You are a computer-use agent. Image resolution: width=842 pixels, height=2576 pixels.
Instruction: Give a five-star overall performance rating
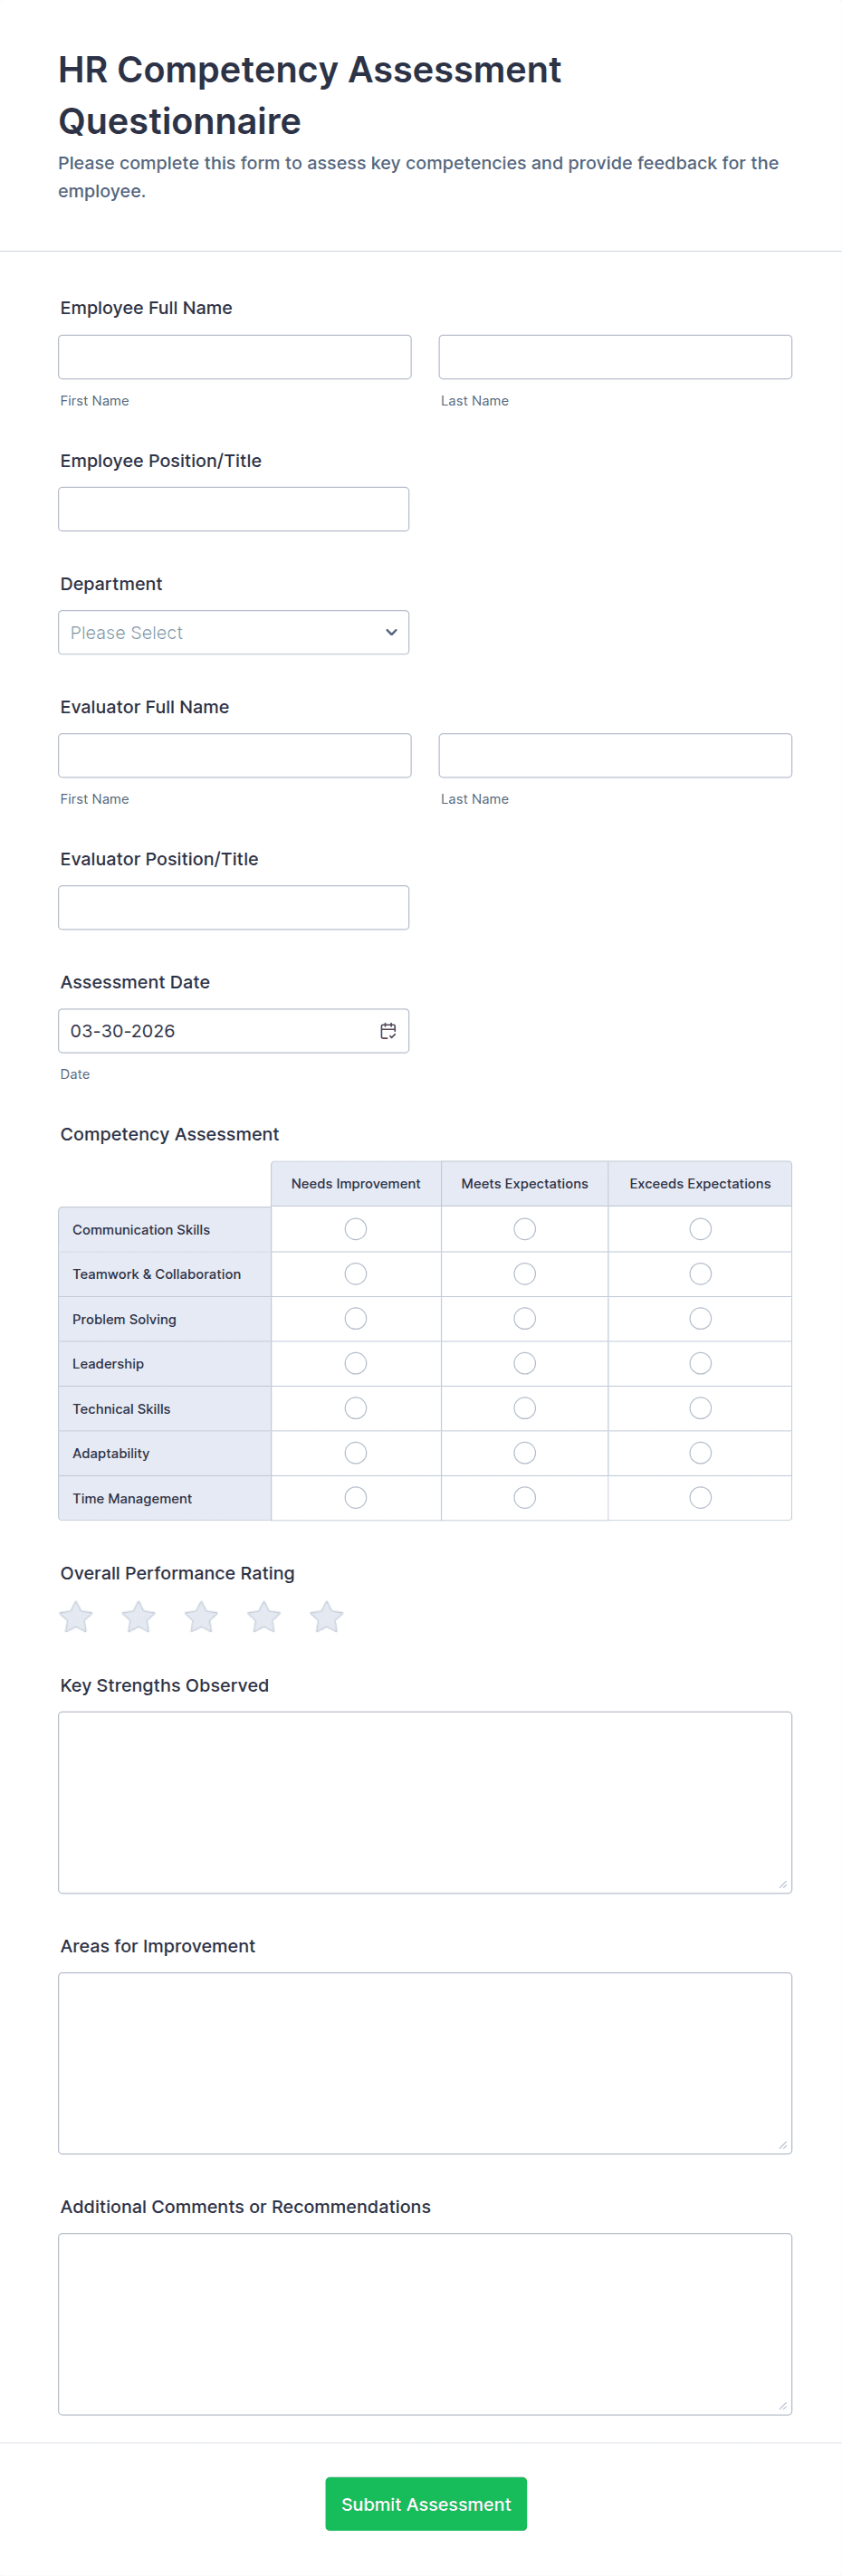point(327,1617)
